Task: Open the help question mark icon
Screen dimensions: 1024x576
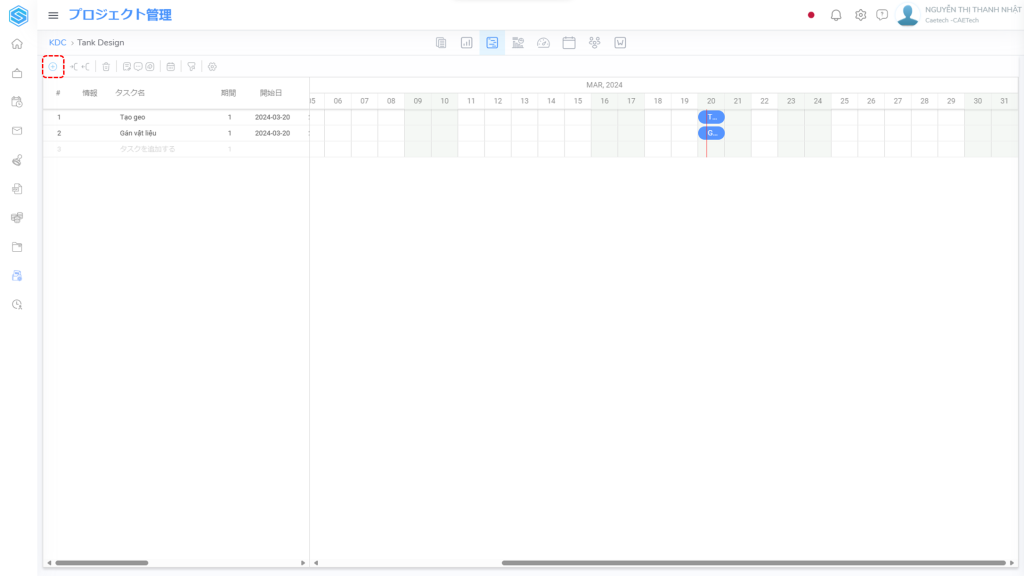Action: (x=882, y=15)
